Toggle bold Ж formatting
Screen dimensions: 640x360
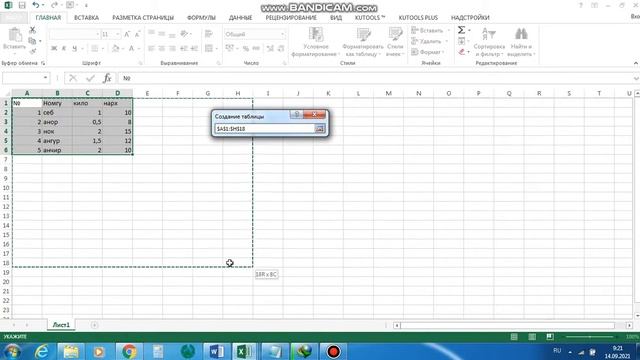(x=54, y=49)
